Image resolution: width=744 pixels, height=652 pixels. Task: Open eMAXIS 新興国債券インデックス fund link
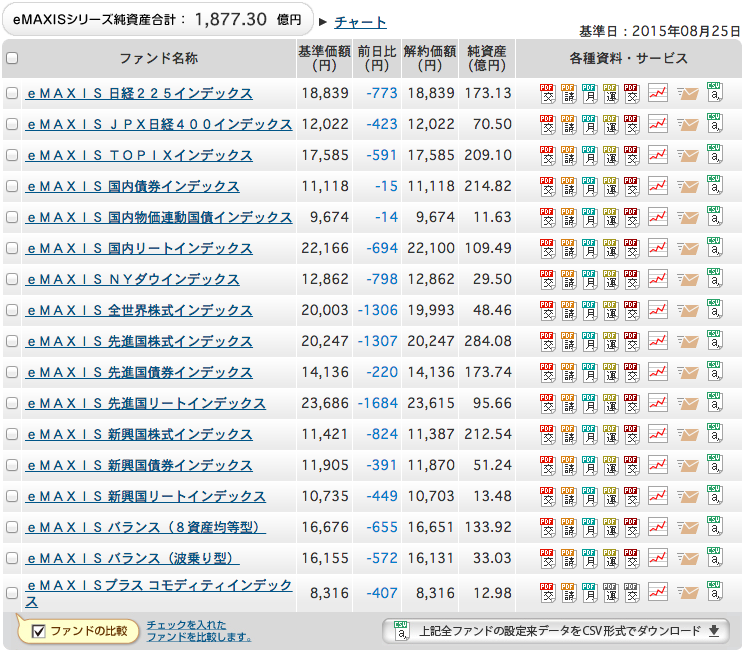[x=139, y=466]
